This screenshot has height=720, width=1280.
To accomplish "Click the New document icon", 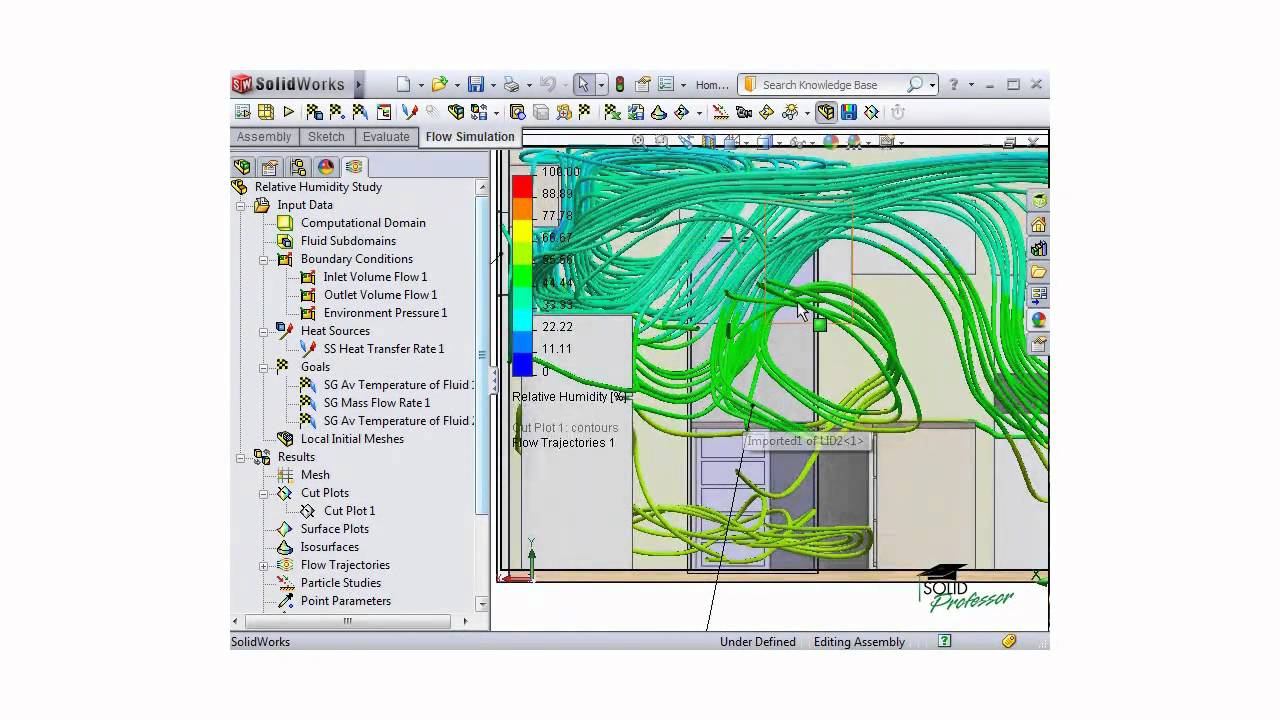I will (x=403, y=85).
